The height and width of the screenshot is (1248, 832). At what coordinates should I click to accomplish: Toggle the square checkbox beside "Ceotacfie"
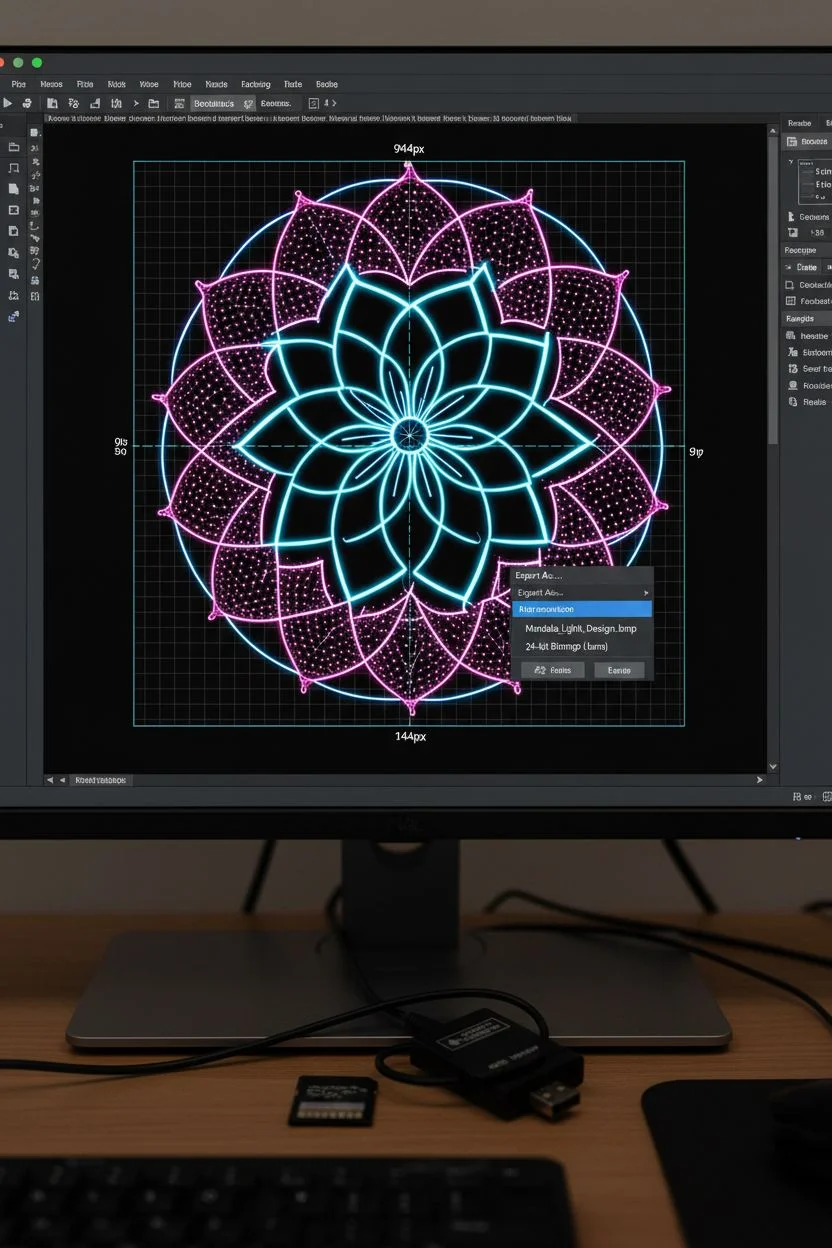point(791,285)
